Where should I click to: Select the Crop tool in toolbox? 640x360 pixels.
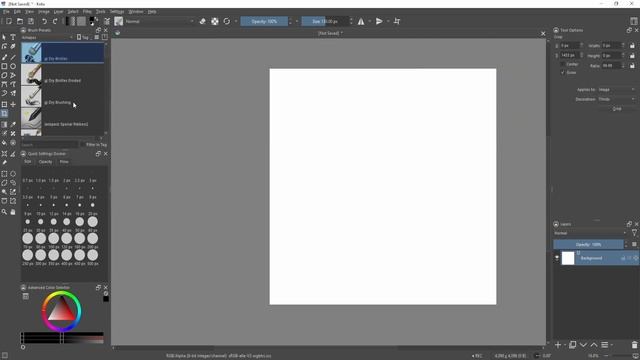pos(4,114)
